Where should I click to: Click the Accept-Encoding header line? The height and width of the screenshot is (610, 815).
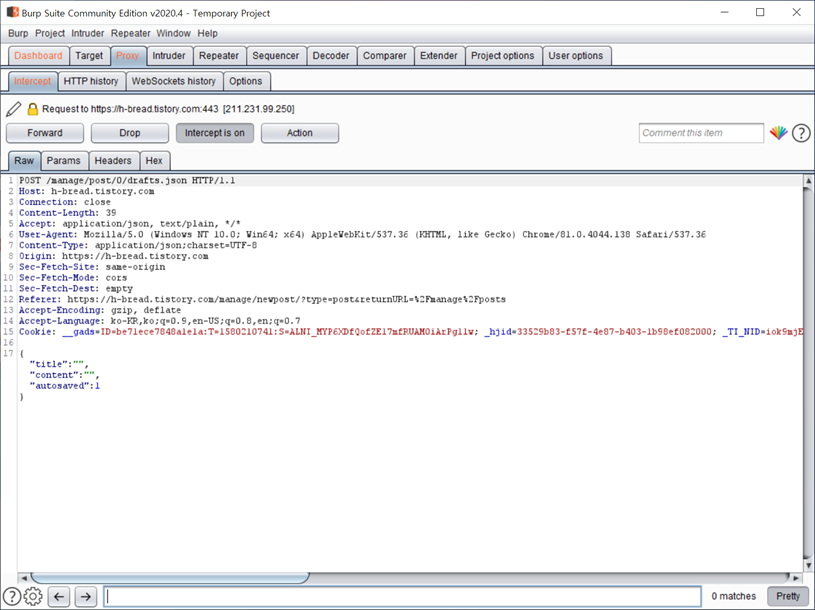click(x=100, y=310)
